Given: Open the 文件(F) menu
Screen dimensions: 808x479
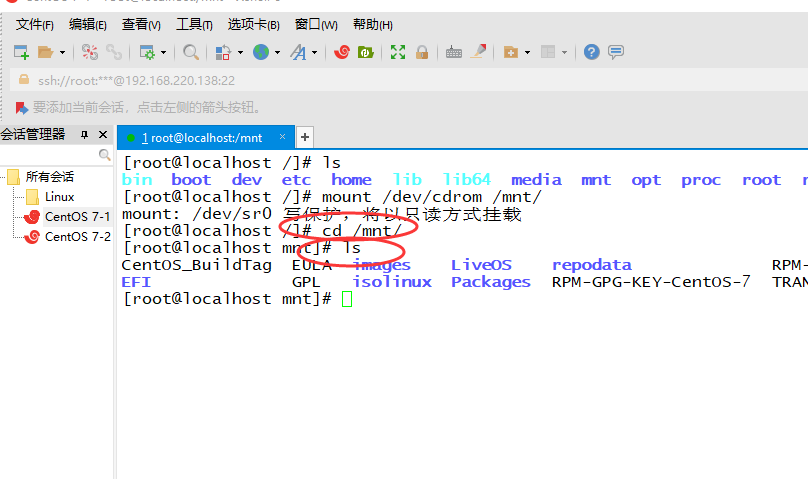Looking at the screenshot, I should [35, 24].
